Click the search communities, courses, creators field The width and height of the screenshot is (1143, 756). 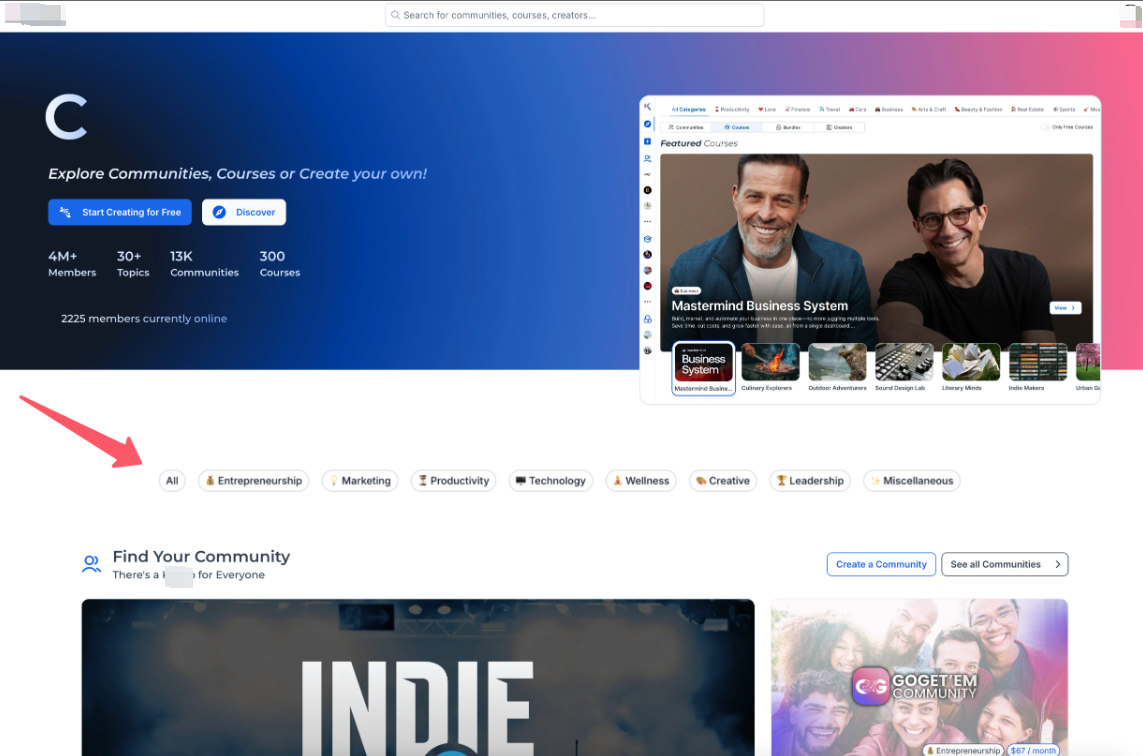point(574,15)
